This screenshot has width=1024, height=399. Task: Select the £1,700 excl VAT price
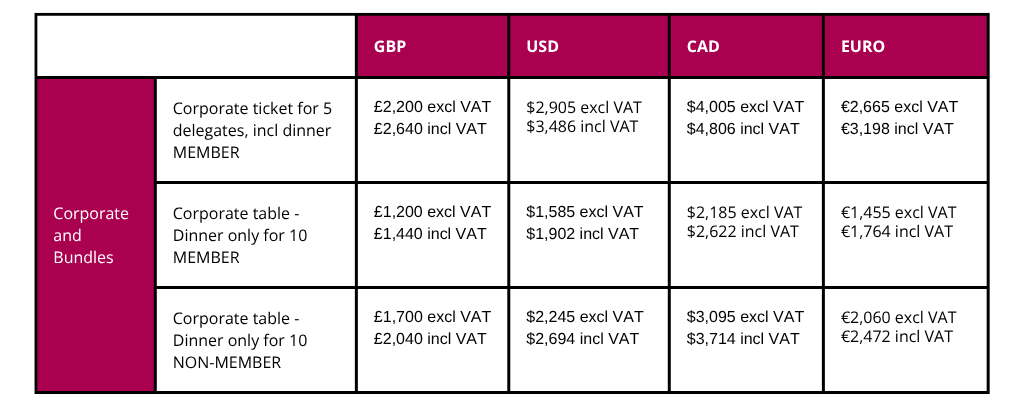point(432,317)
